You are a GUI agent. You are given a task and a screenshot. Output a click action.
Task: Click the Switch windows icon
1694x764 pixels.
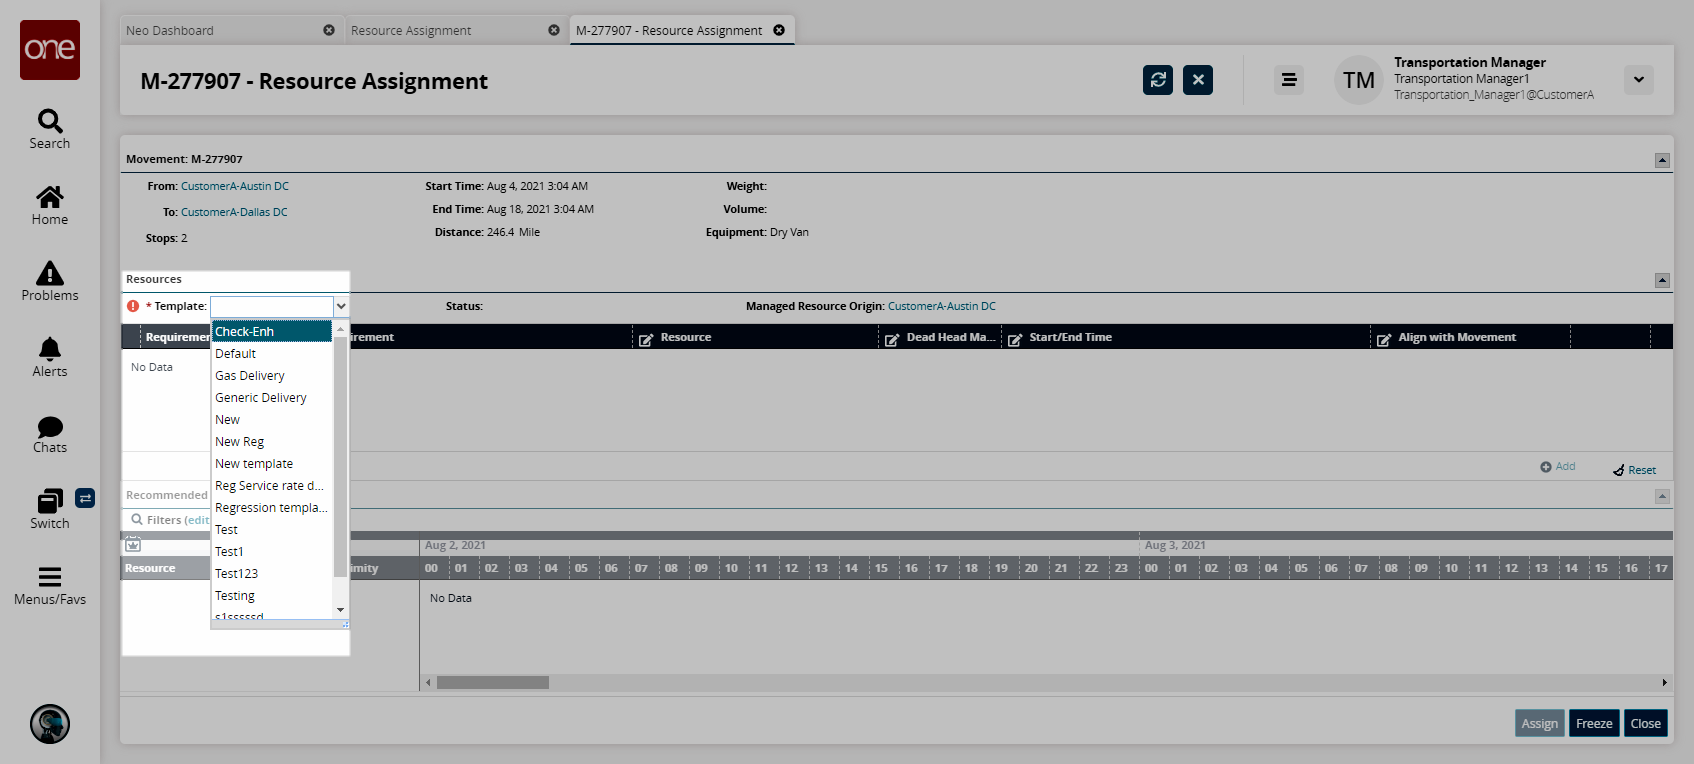(49, 501)
